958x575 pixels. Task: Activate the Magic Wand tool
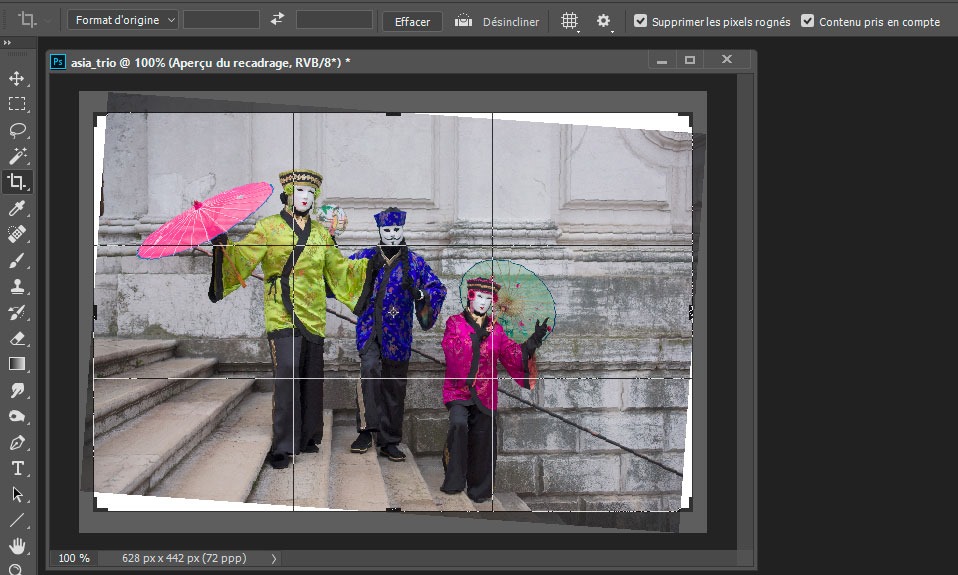coord(17,156)
